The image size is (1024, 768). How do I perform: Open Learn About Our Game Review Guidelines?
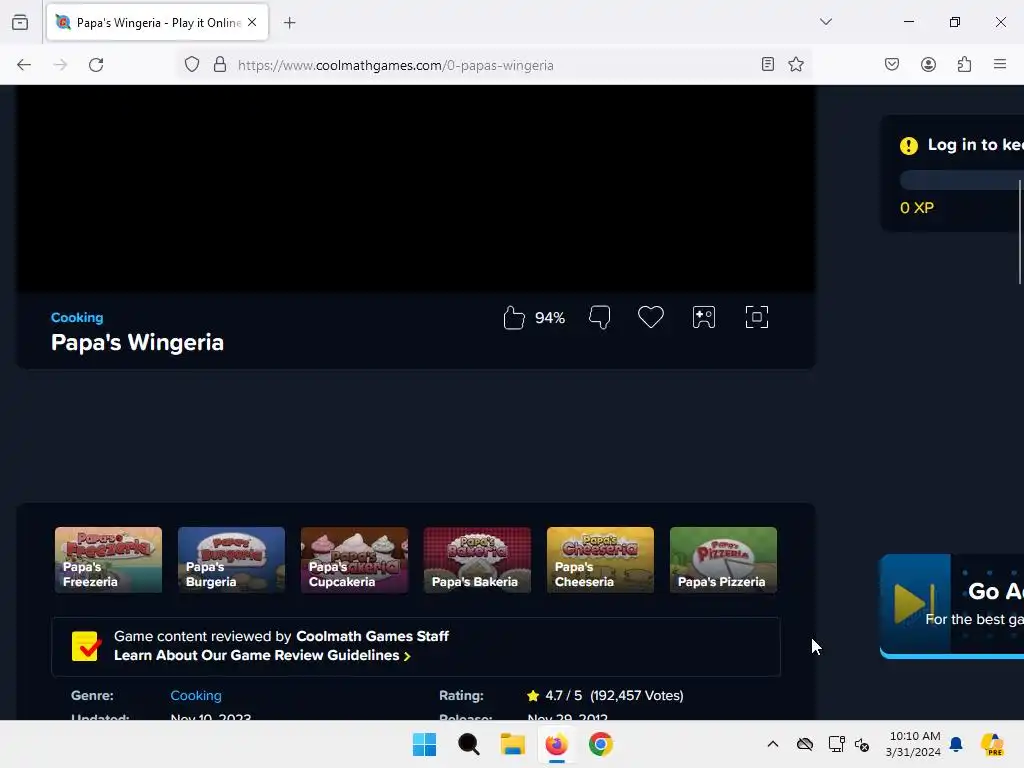[262, 656]
